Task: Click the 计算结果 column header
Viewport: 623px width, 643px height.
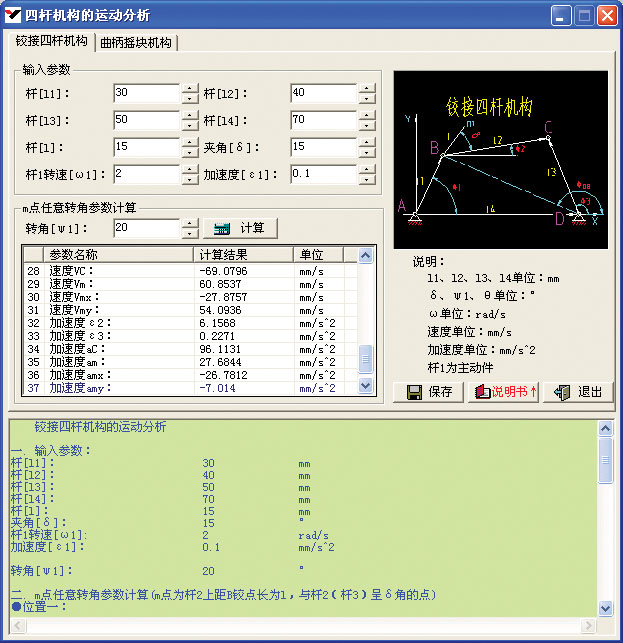Action: pos(244,255)
